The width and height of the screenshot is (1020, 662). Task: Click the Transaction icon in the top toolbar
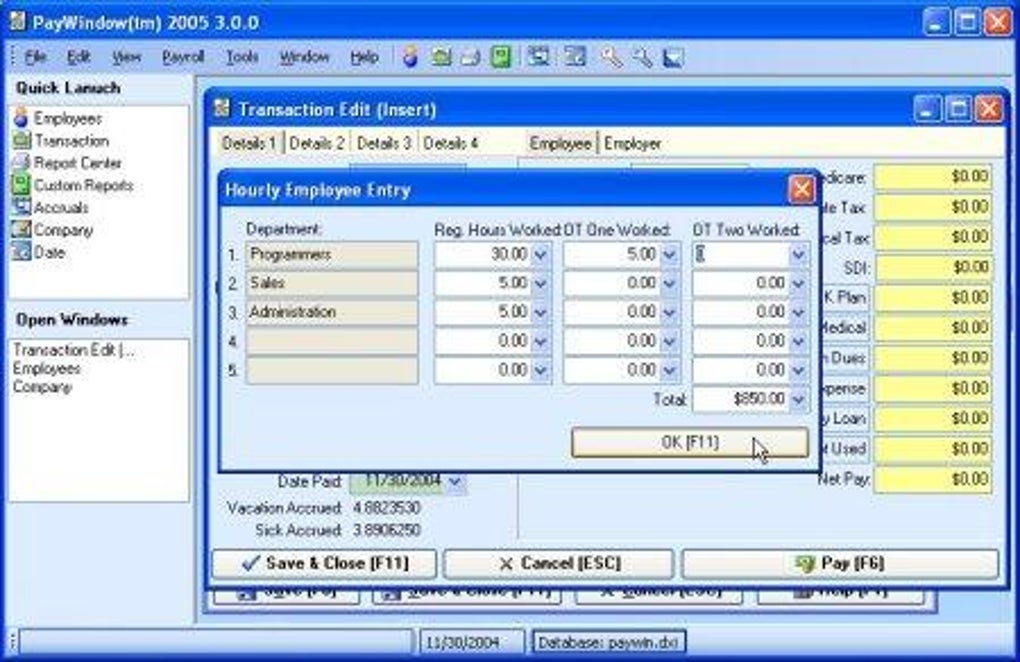(441, 57)
